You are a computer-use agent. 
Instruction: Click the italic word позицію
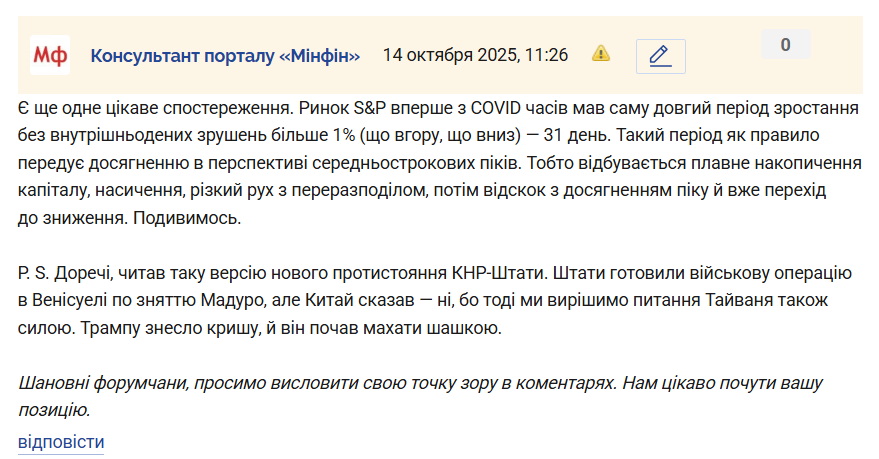click(54, 410)
